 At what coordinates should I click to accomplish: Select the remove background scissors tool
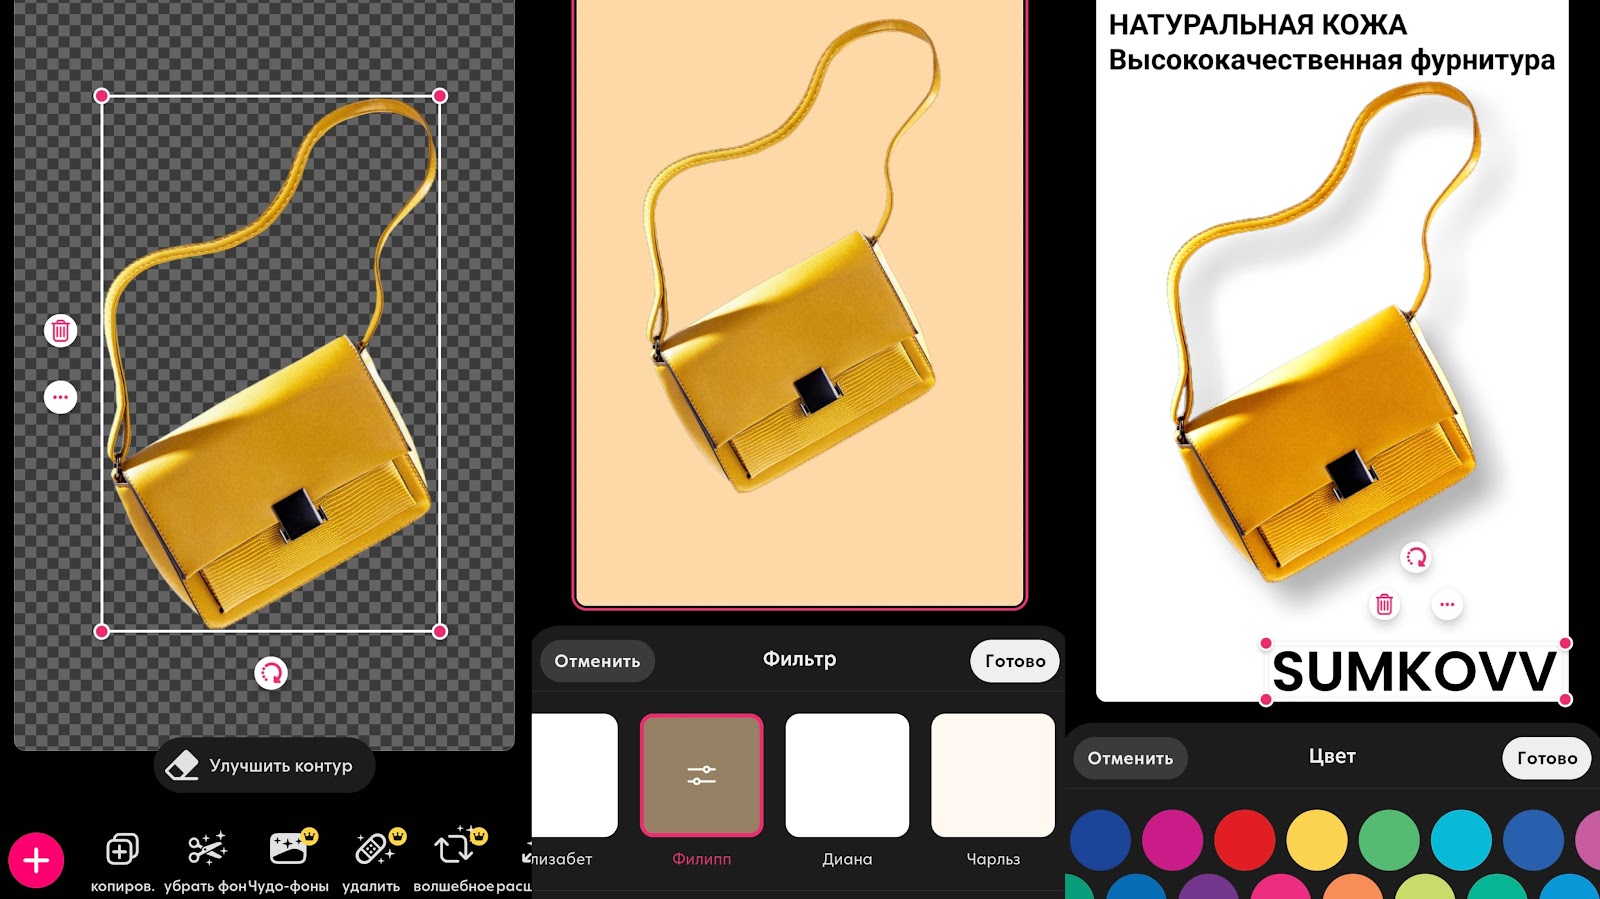pos(206,851)
